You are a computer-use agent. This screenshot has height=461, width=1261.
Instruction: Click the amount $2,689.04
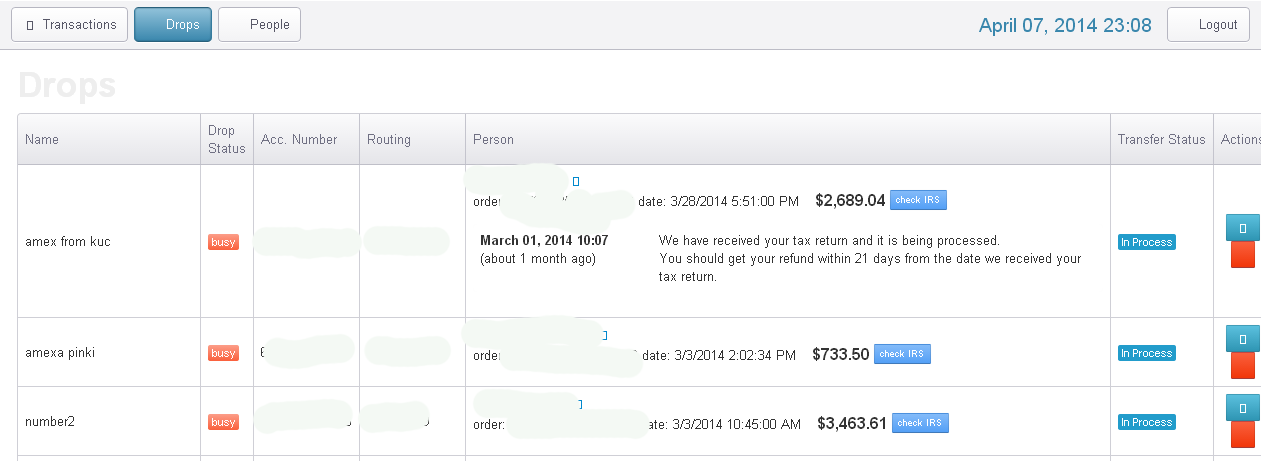click(850, 200)
